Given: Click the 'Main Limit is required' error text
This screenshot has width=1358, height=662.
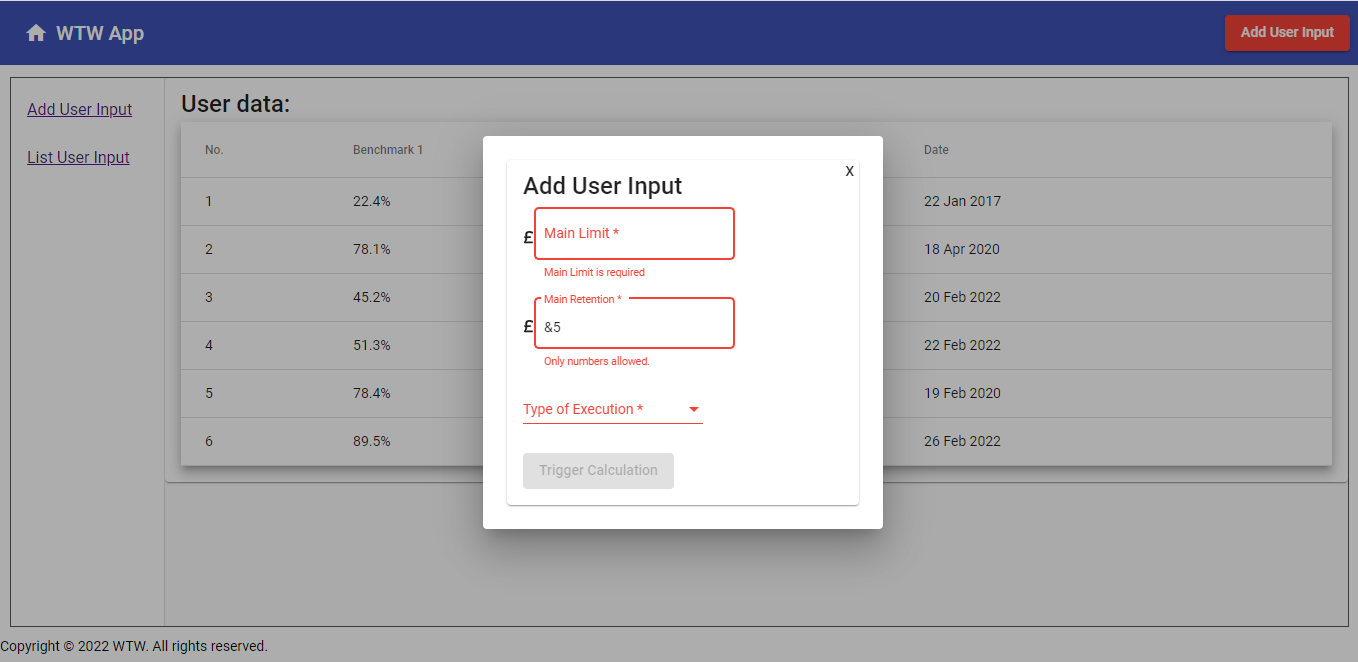Looking at the screenshot, I should (x=594, y=272).
